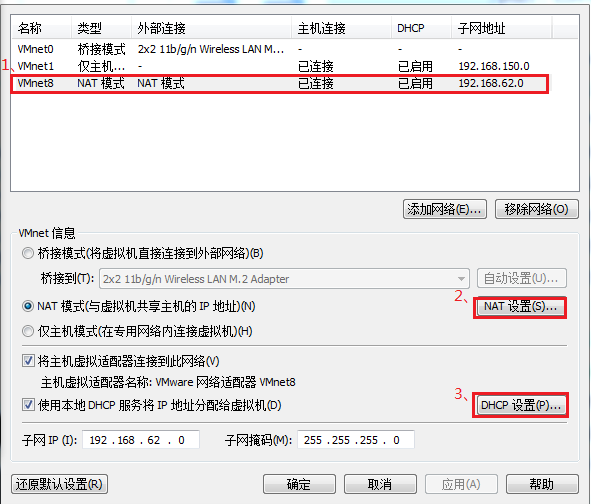The width and height of the screenshot is (591, 504).
Task: Open the bridged-to adapter dropdown
Action: pyautogui.click(x=284, y=279)
